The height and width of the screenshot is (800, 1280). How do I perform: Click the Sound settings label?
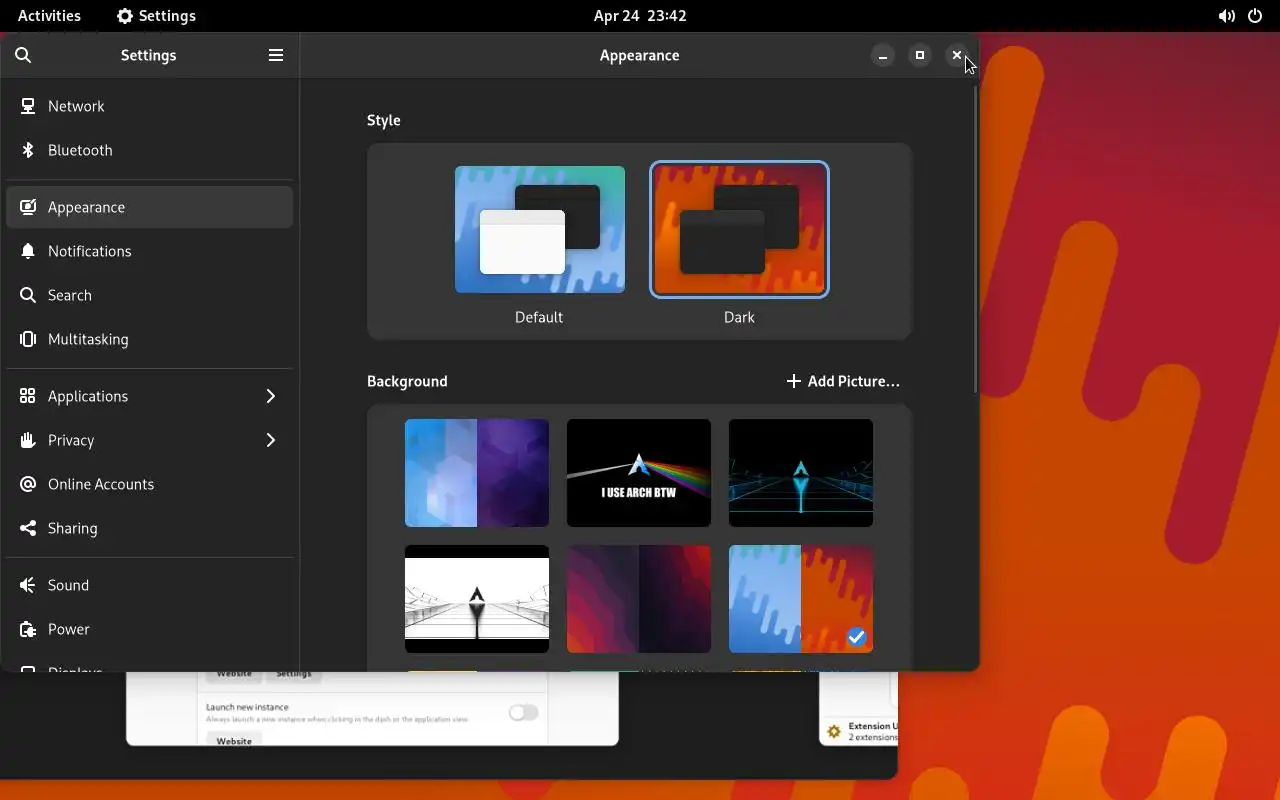click(x=69, y=585)
